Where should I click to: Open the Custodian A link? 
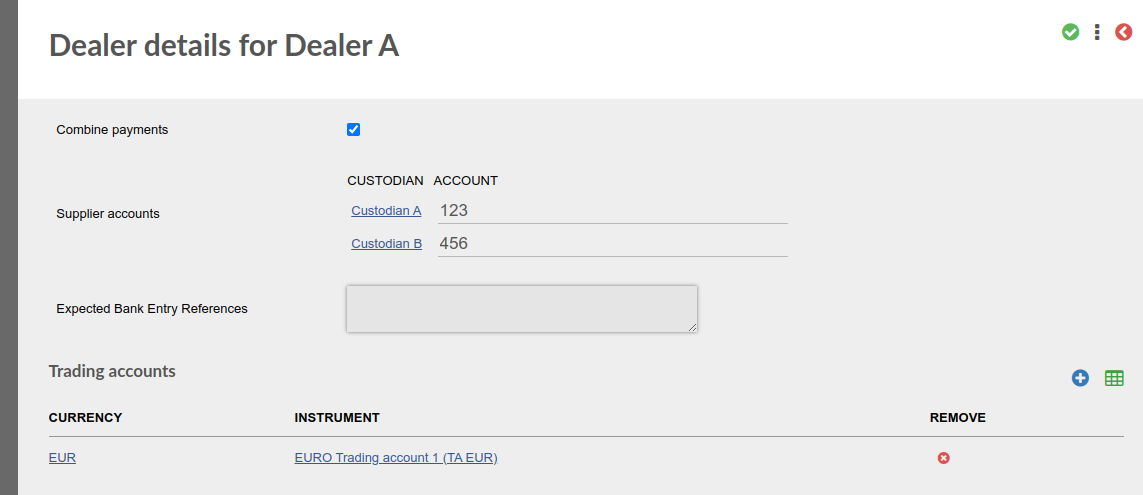(x=386, y=211)
